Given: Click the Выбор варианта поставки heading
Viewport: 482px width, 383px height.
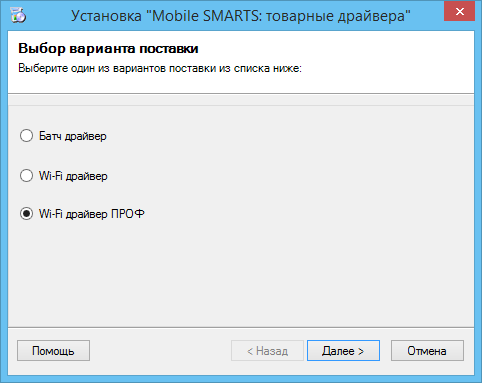Looking at the screenshot, I should click(x=108, y=49).
